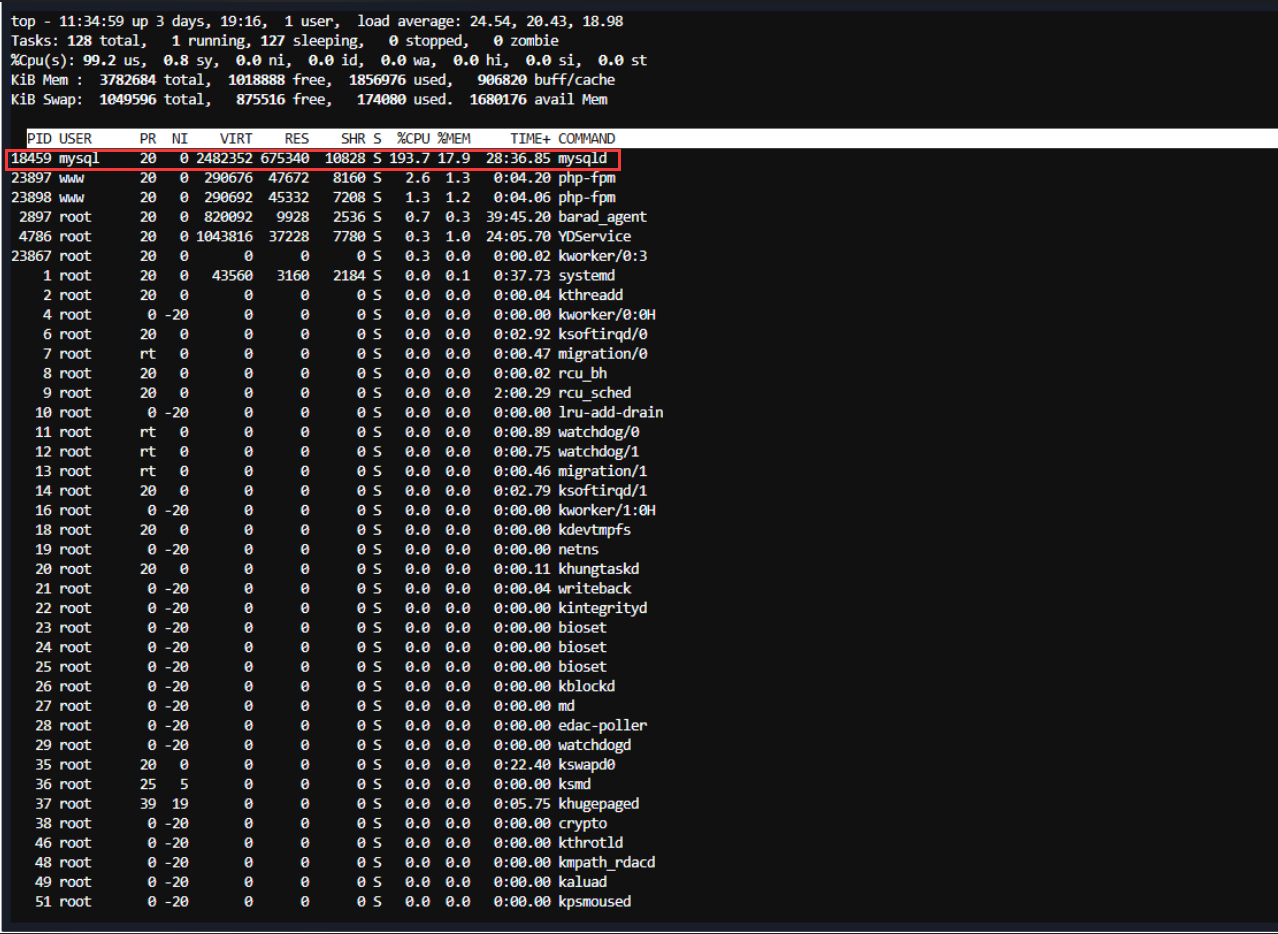Select the rcu_sched process name
This screenshot has height=934, width=1278.
tap(594, 393)
